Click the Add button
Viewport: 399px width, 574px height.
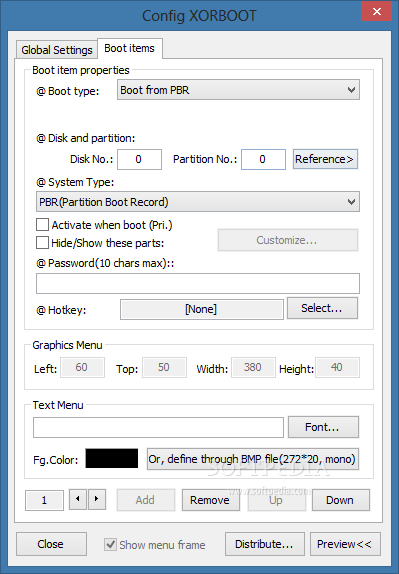click(x=146, y=500)
